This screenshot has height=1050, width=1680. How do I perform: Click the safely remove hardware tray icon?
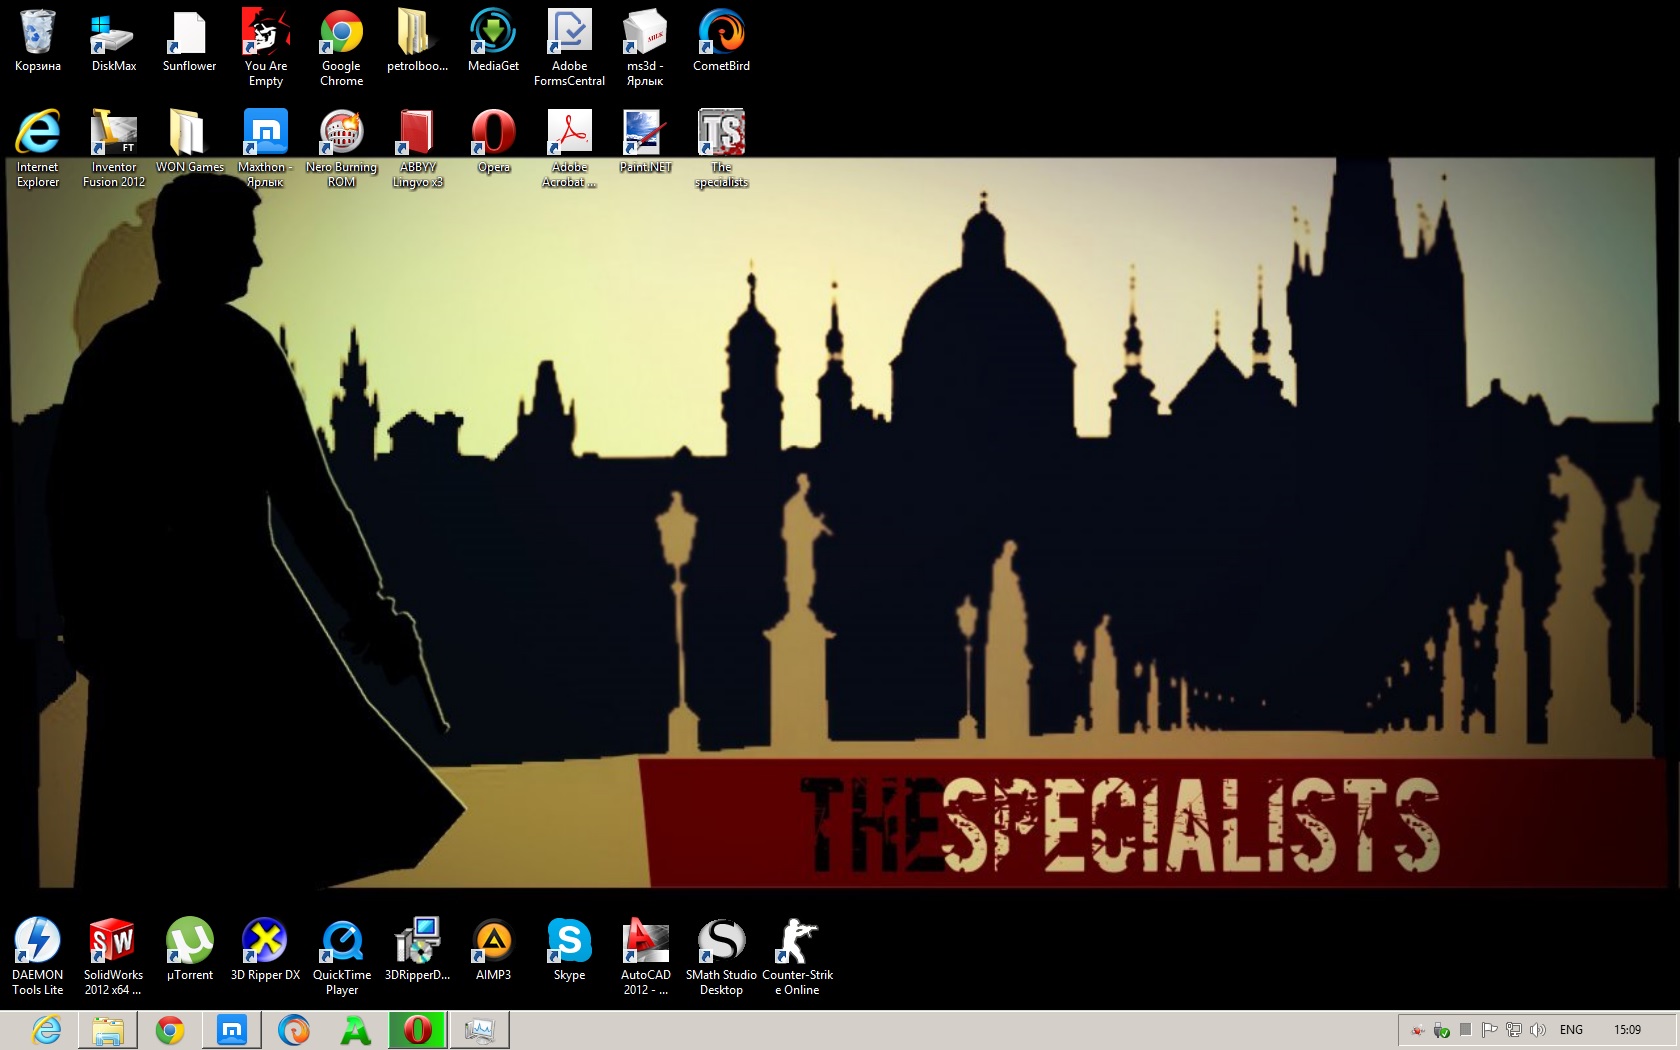tap(1442, 1030)
